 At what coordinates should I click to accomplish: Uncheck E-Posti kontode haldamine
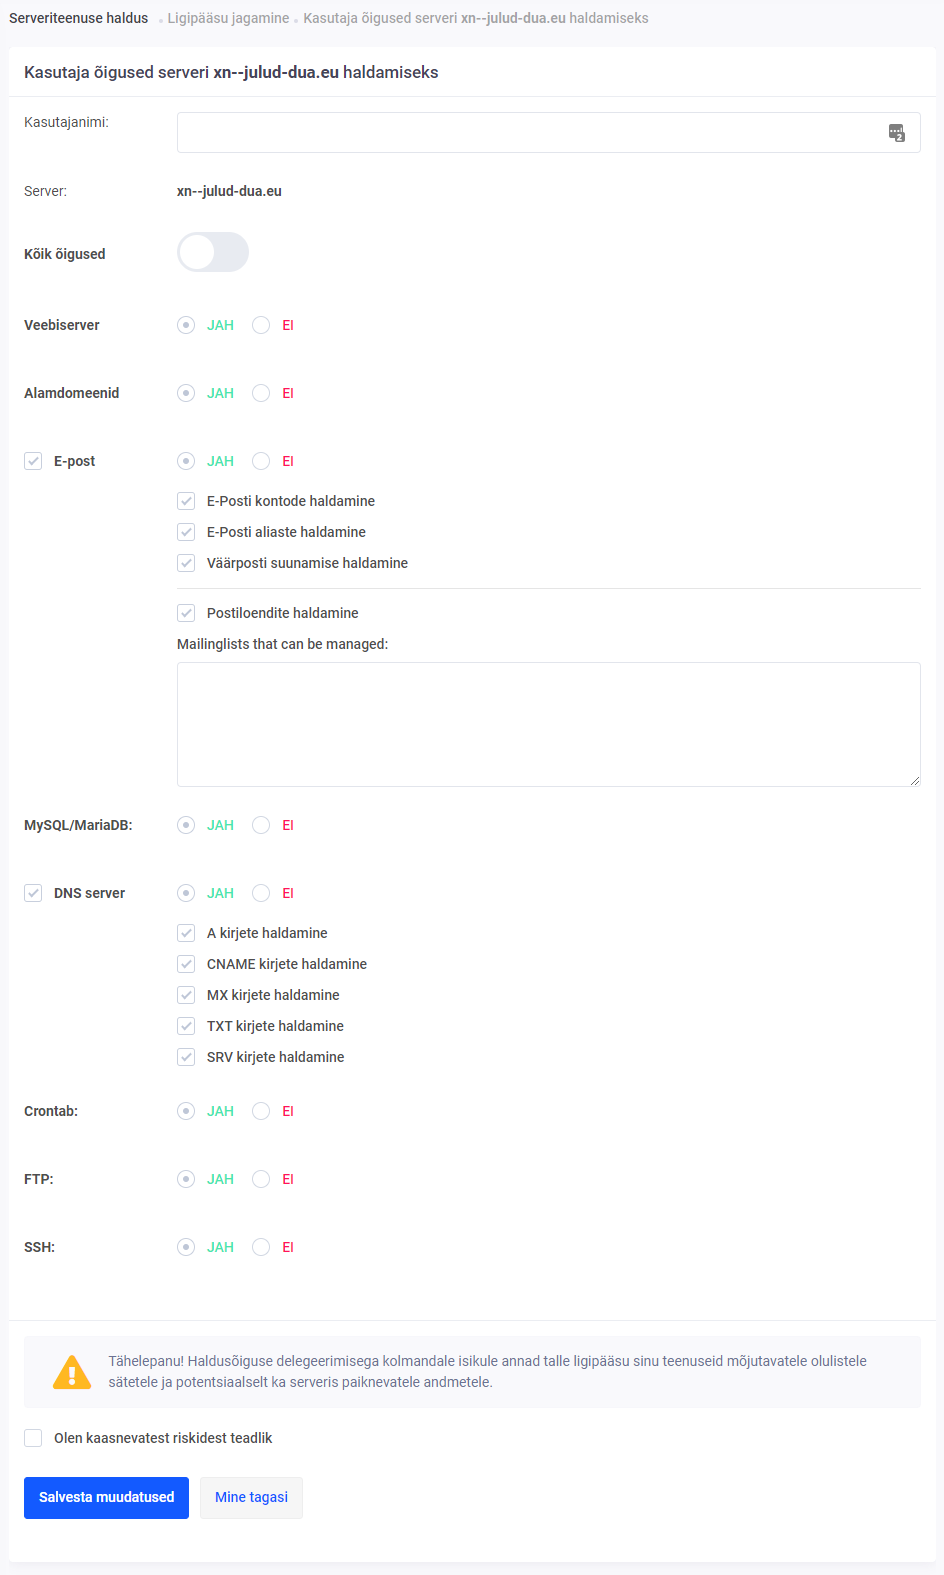pos(186,501)
